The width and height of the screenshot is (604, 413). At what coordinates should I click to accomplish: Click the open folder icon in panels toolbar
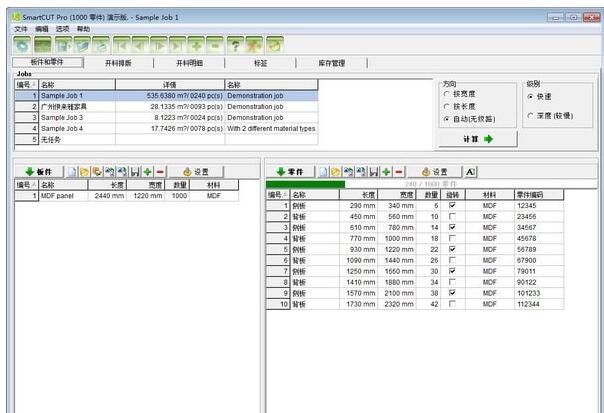click(84, 172)
